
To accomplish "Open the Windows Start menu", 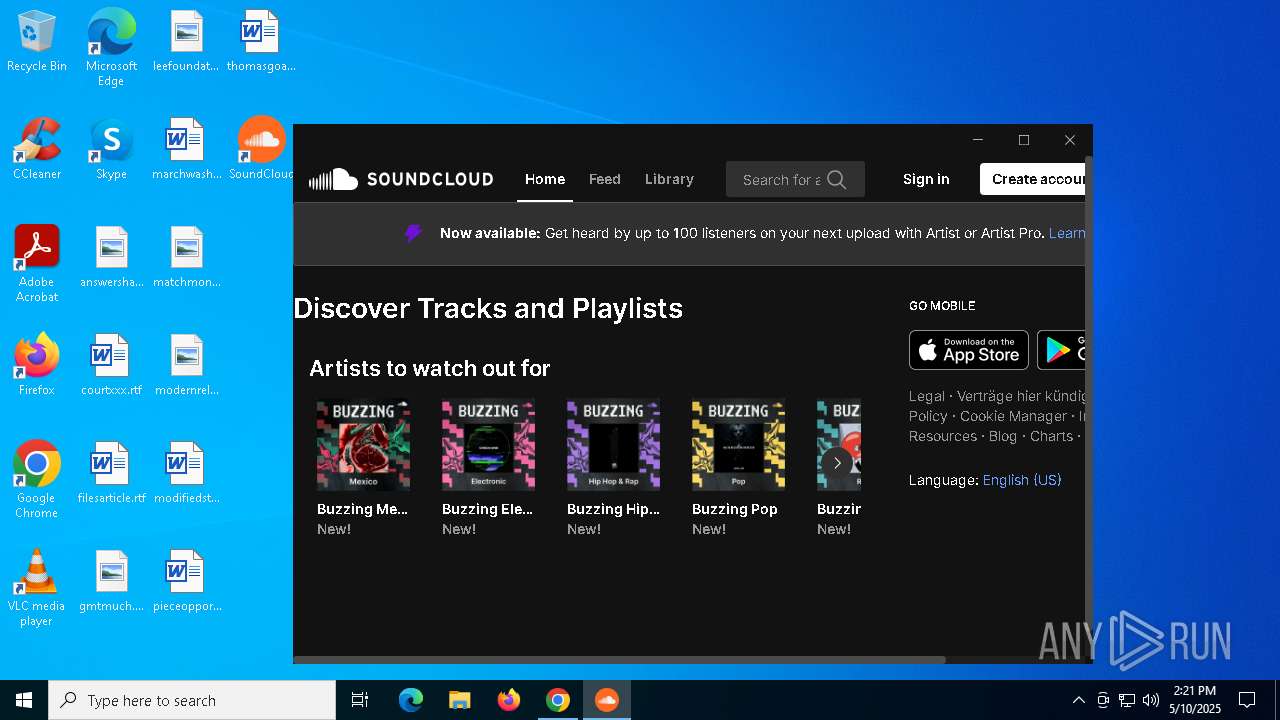I will 24,700.
